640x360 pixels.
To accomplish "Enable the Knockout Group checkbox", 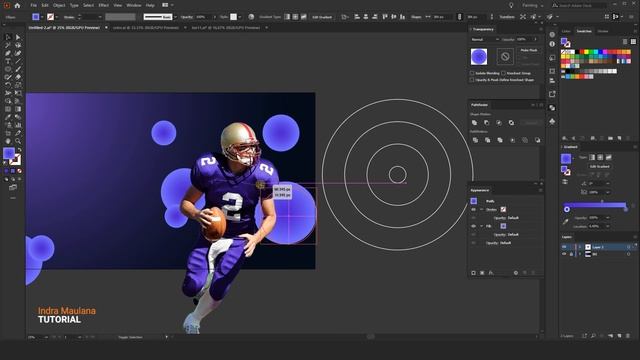I will pyautogui.click(x=504, y=73).
